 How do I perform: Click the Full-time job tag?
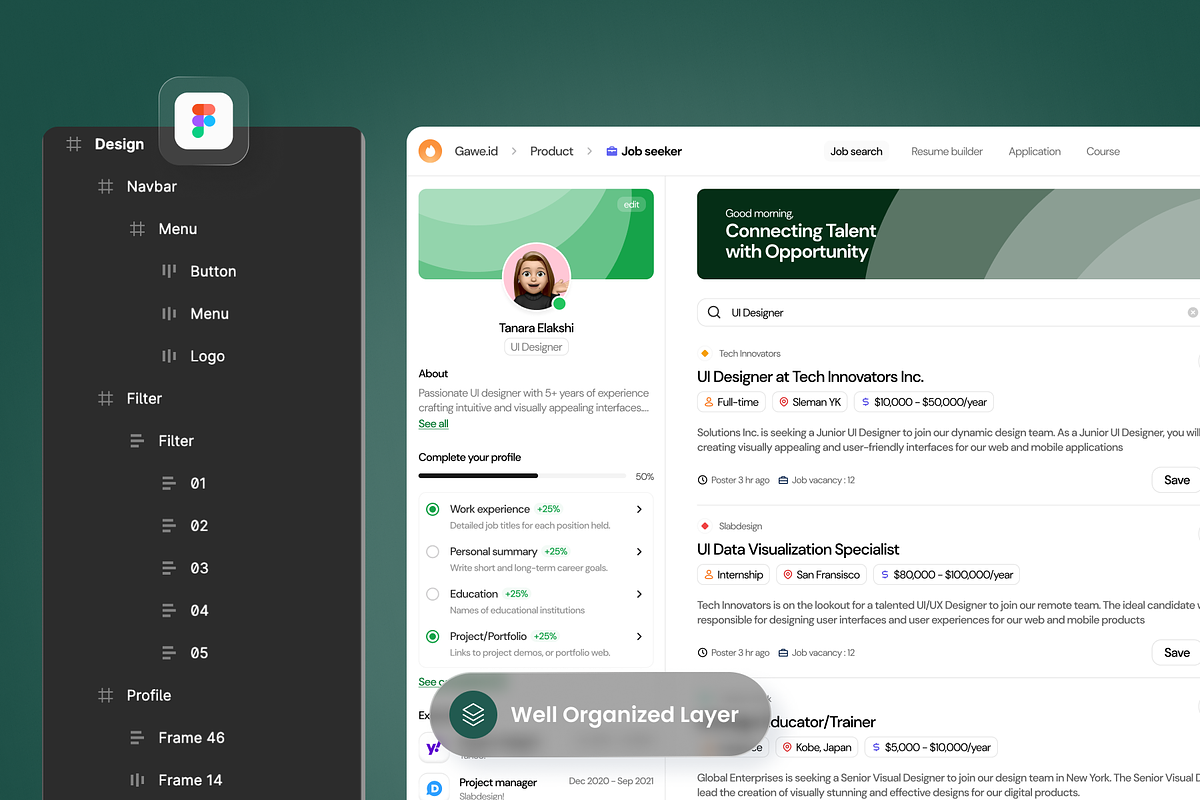pyautogui.click(x=731, y=402)
